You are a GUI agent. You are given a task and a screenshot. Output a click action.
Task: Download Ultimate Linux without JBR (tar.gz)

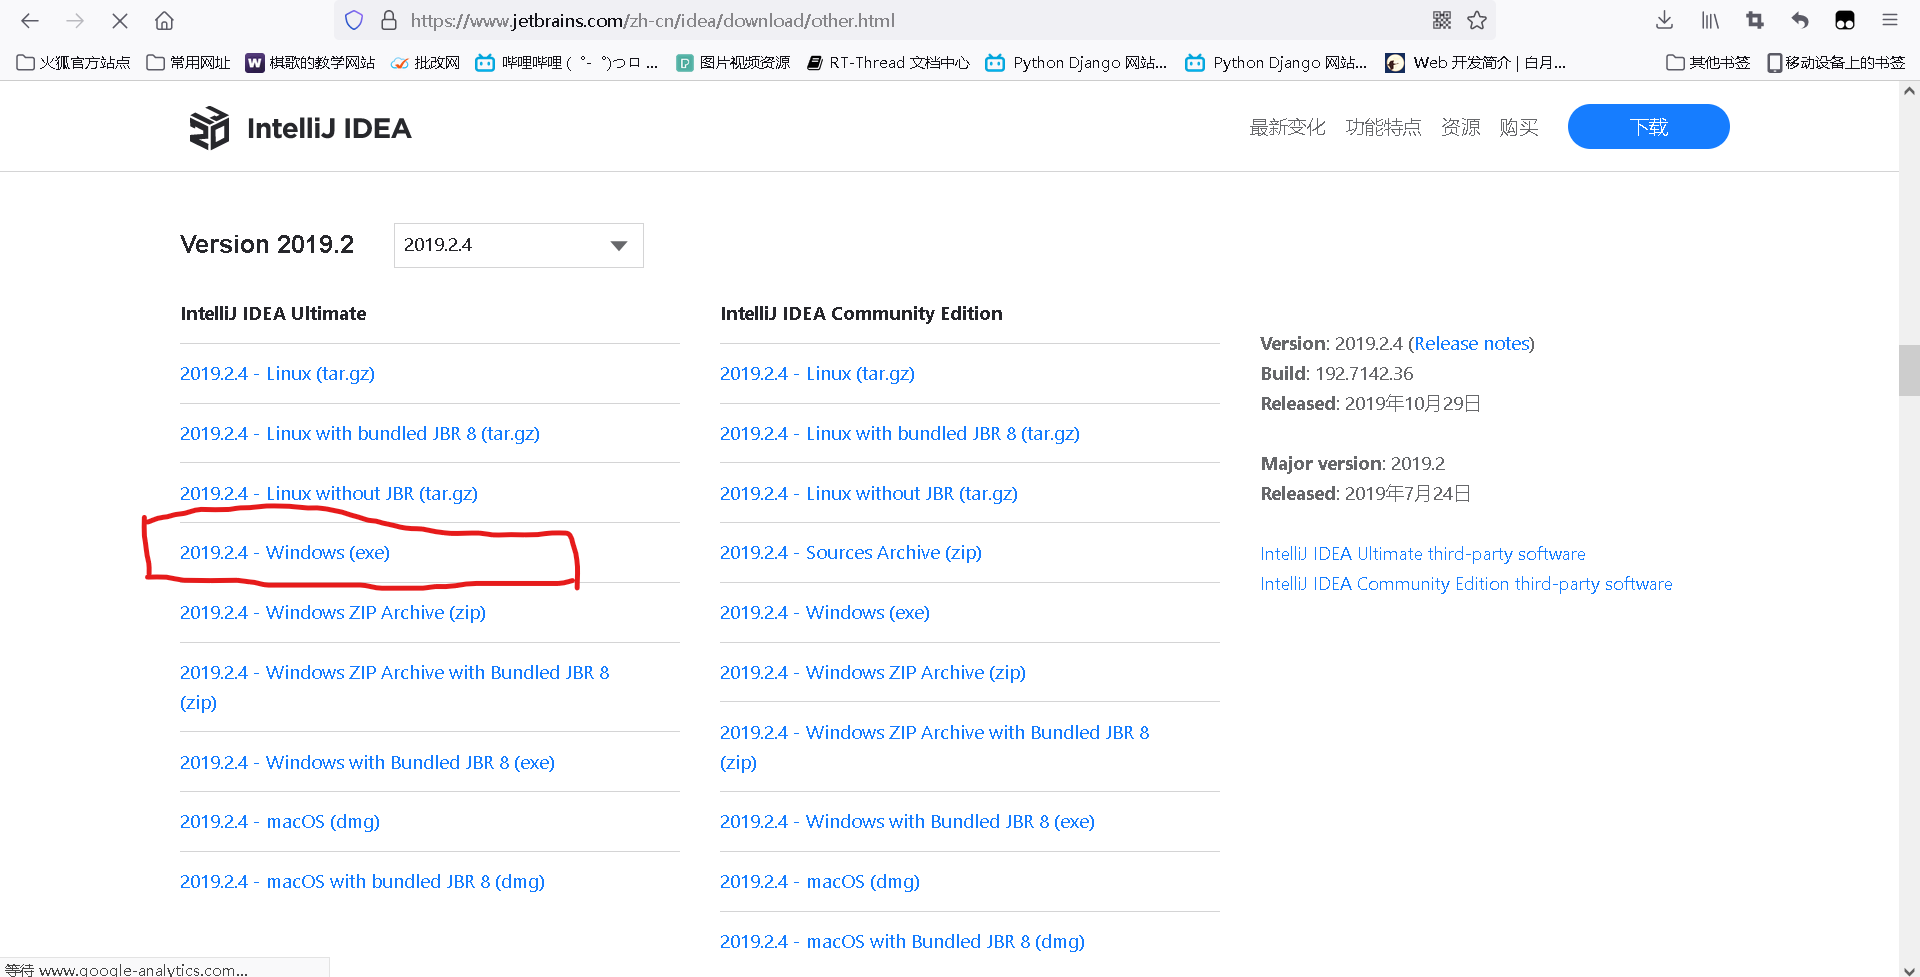(x=329, y=493)
